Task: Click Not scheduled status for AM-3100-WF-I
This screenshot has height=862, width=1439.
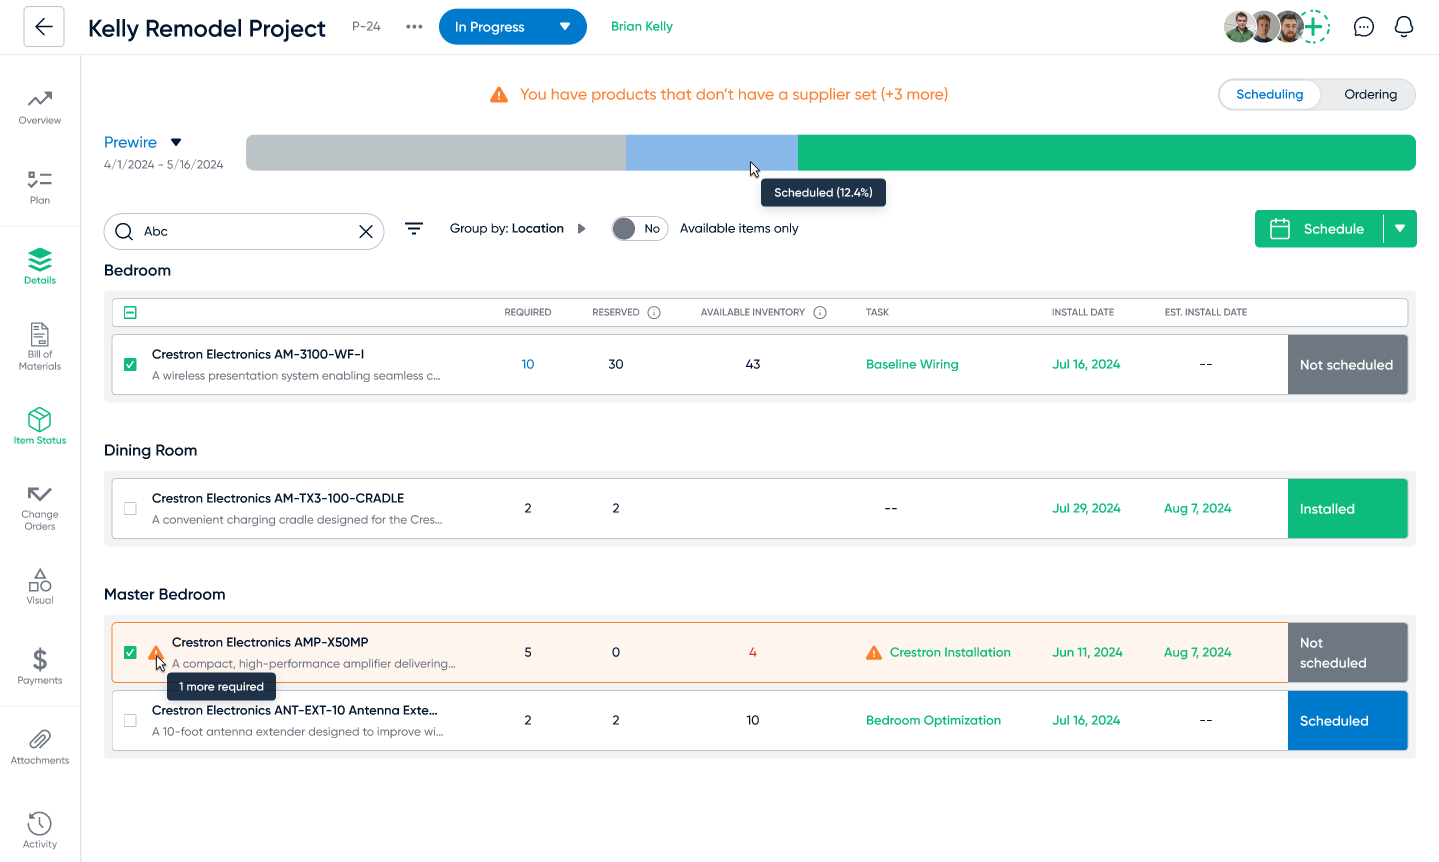Action: [x=1347, y=364]
